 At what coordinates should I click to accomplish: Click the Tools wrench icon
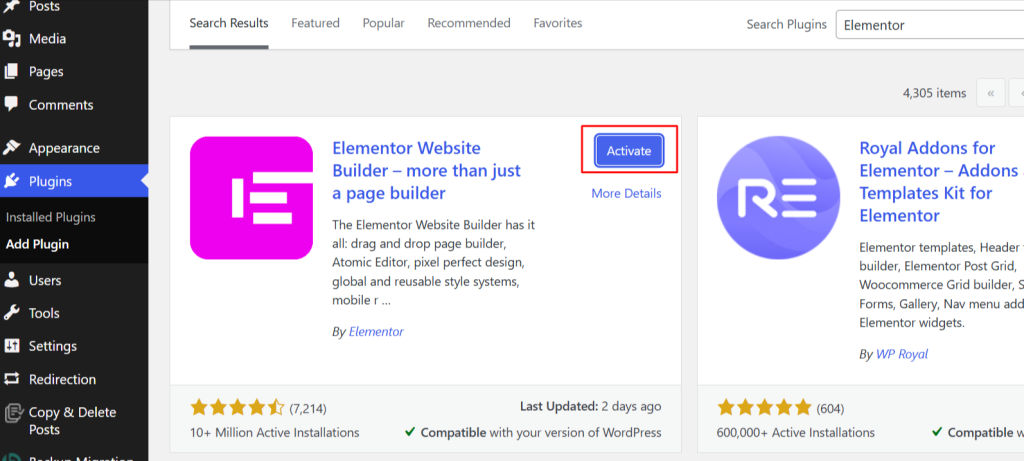coord(11,313)
